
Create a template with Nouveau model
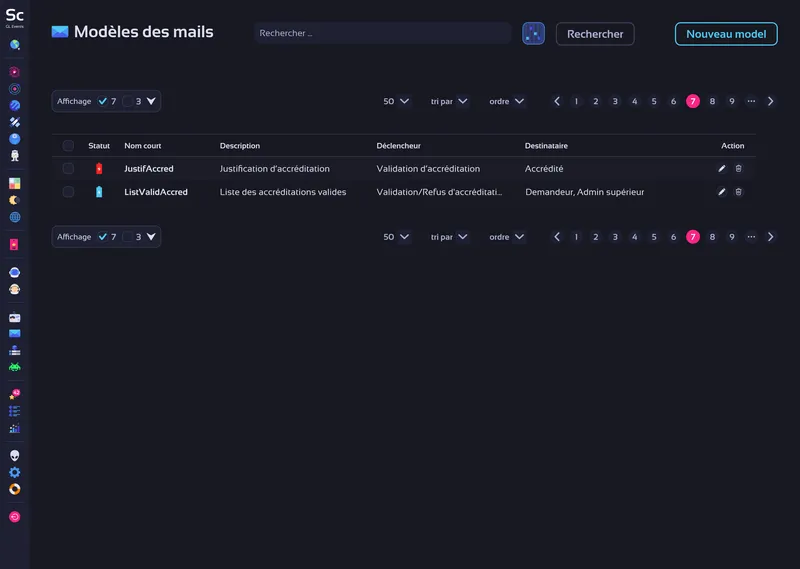[726, 34]
